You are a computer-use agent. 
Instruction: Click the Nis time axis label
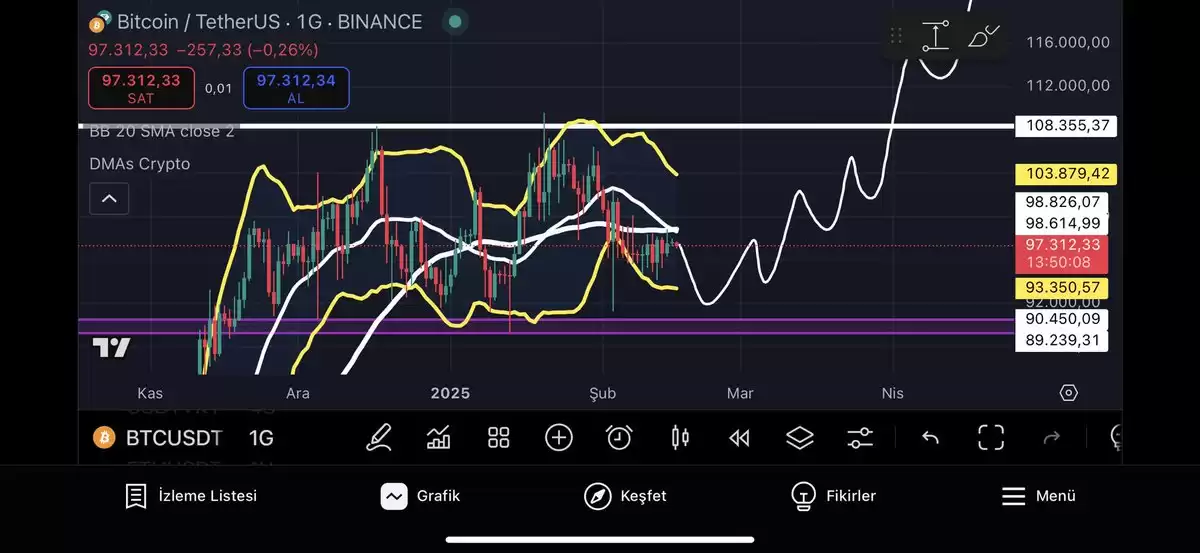click(x=892, y=393)
